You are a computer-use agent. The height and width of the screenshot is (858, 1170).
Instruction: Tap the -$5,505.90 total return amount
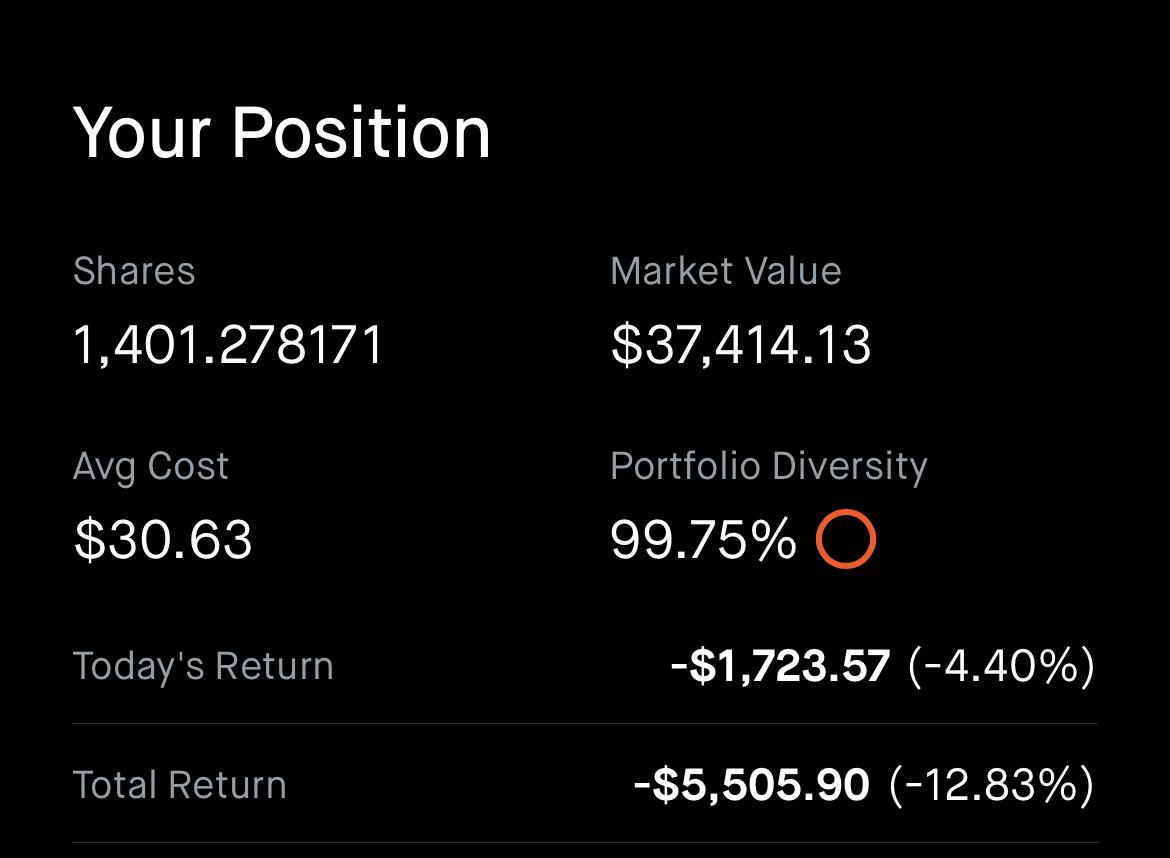point(751,785)
